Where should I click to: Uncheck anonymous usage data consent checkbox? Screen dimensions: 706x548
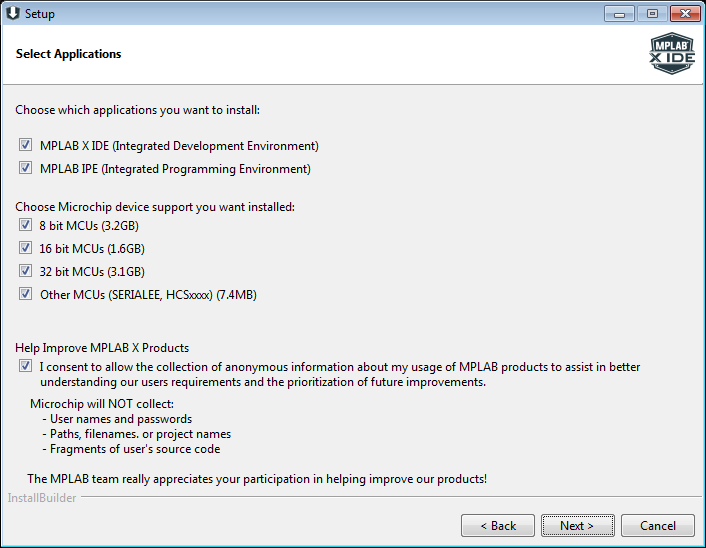click(x=25, y=366)
